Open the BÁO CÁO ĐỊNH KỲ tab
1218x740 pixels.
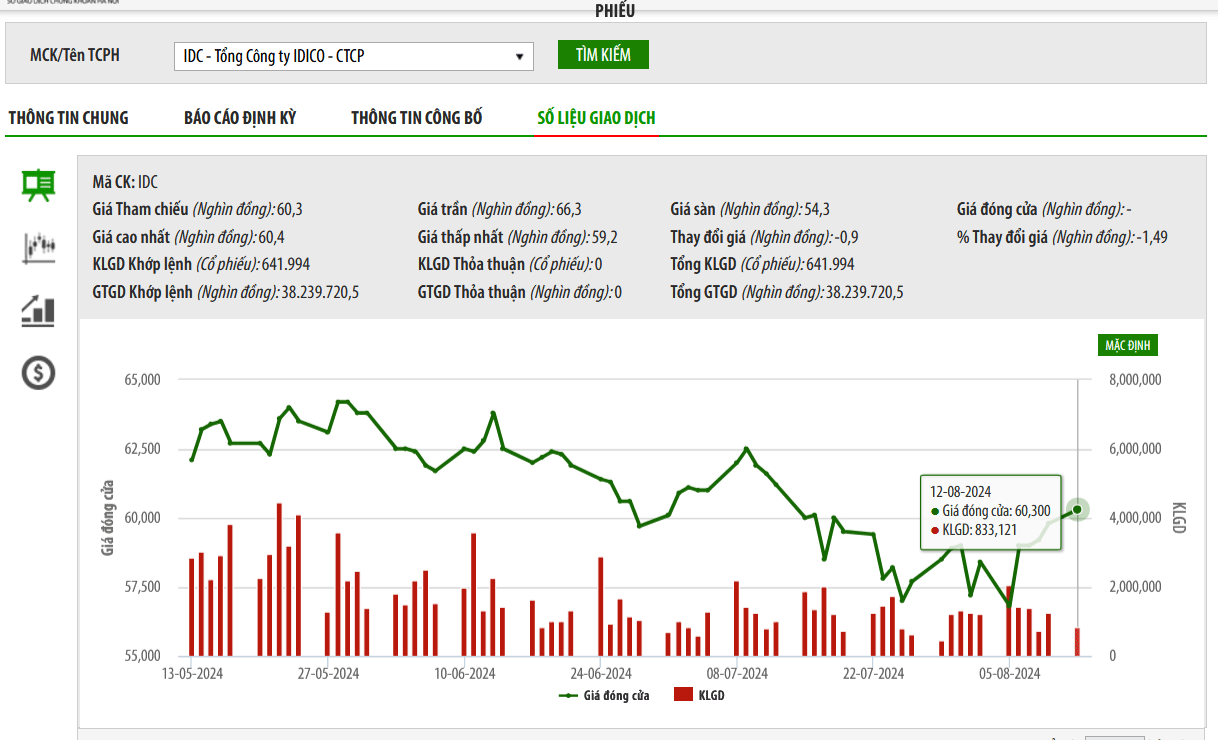240,118
